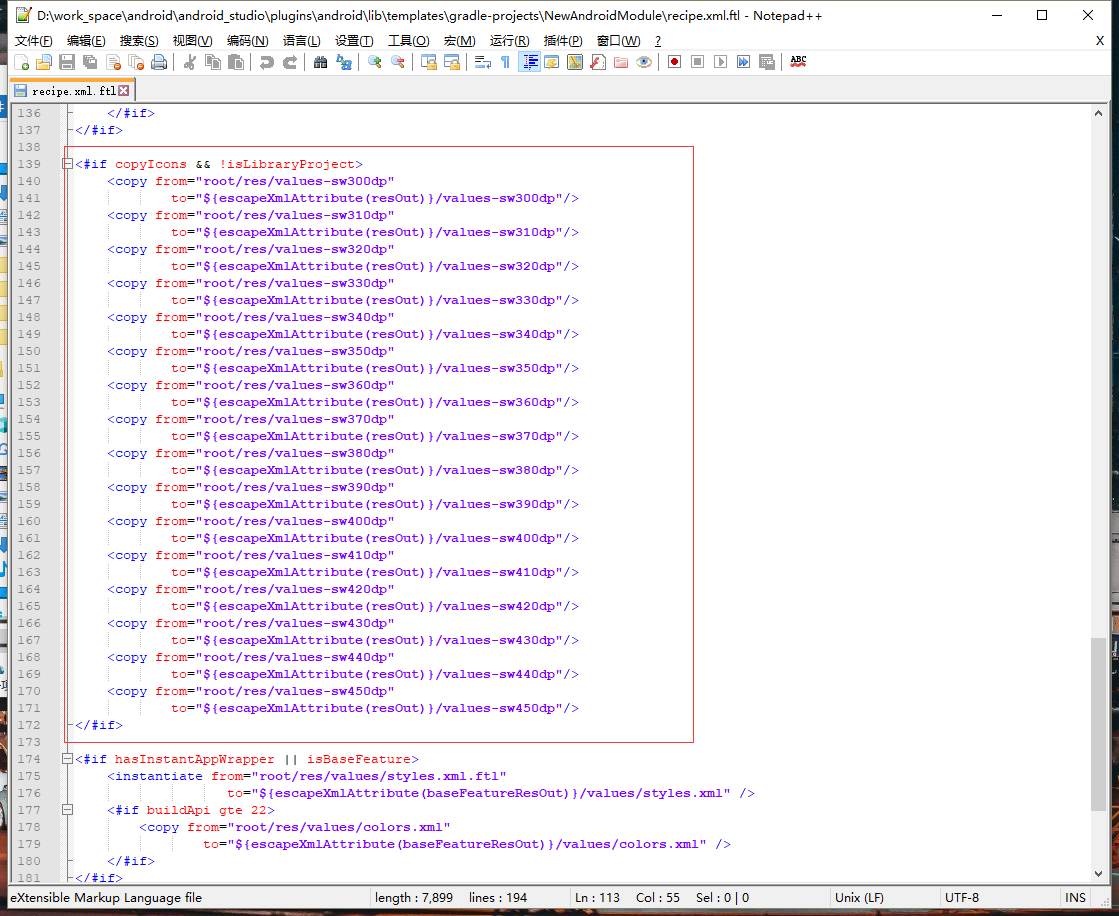Open the 编辑(E) menu
The width and height of the screenshot is (1119, 916).
click(86, 41)
